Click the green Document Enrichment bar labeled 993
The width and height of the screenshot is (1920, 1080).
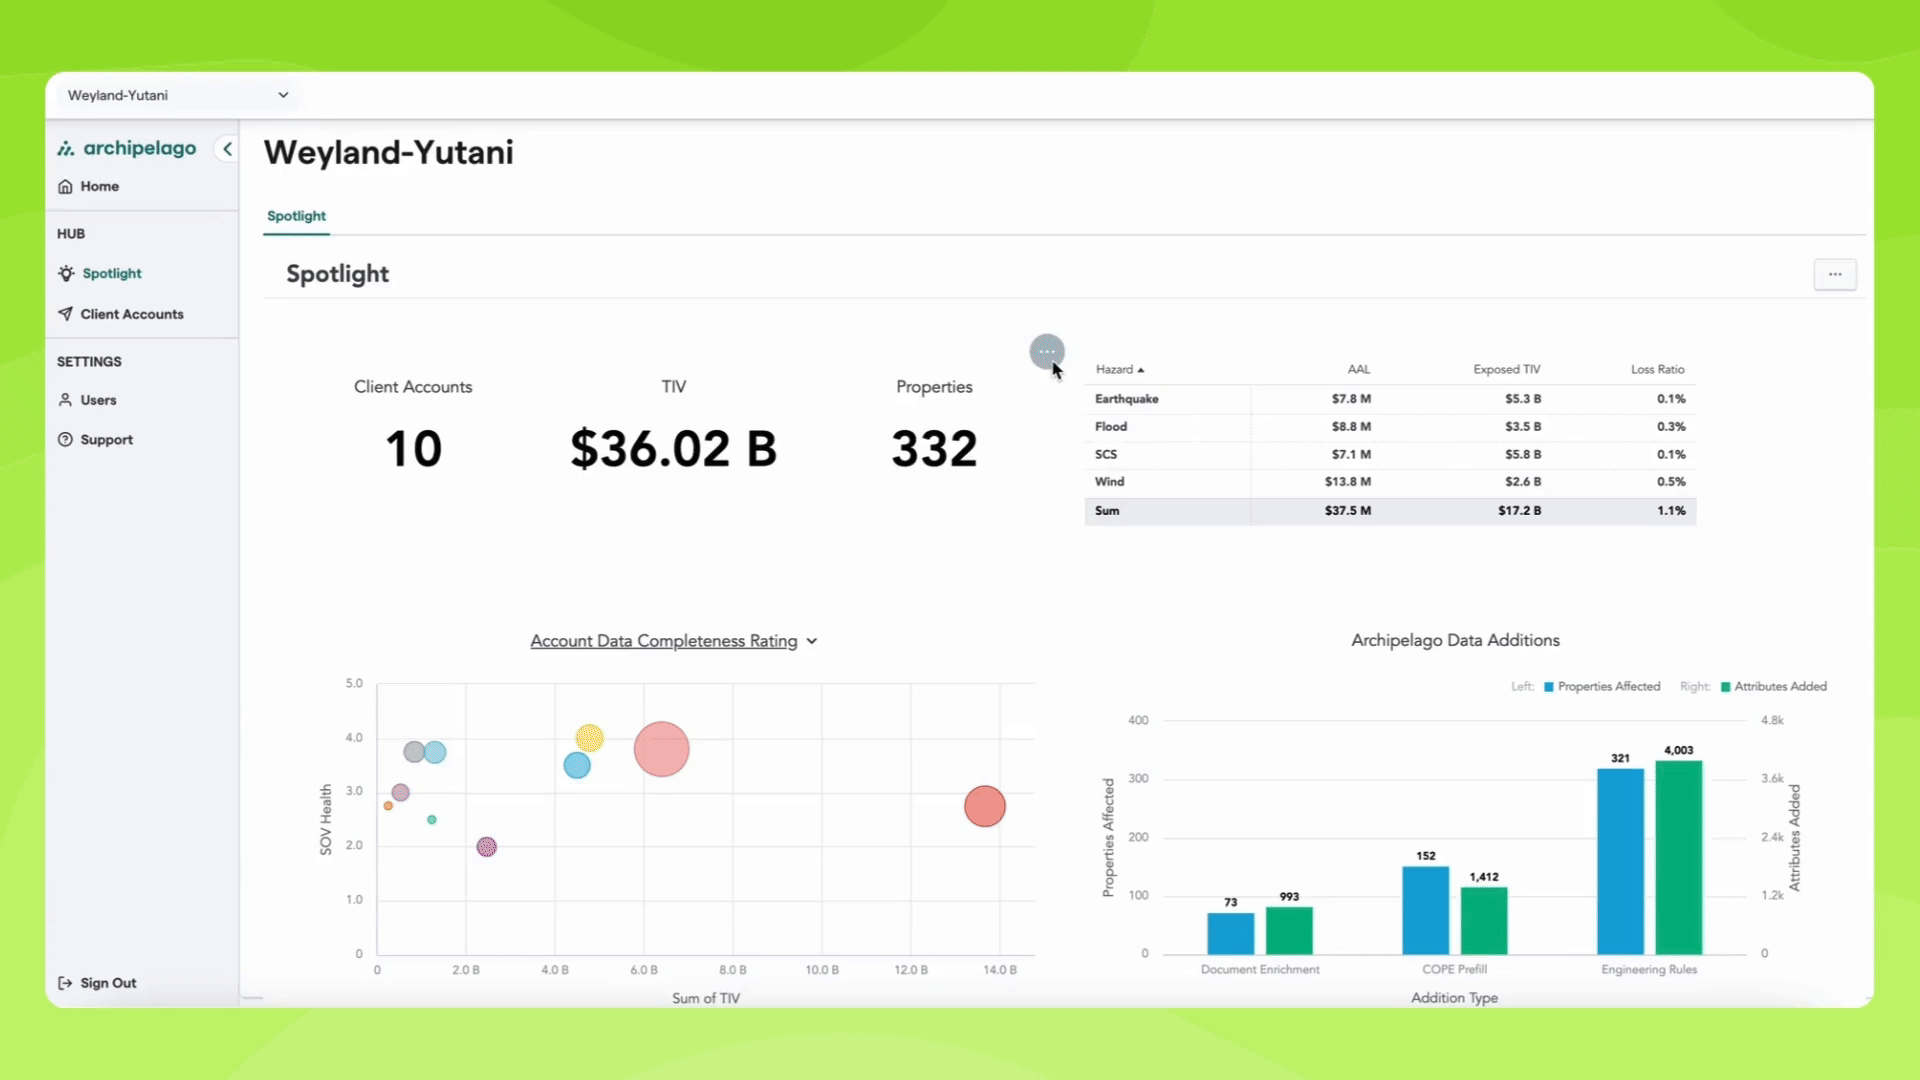pos(1289,930)
